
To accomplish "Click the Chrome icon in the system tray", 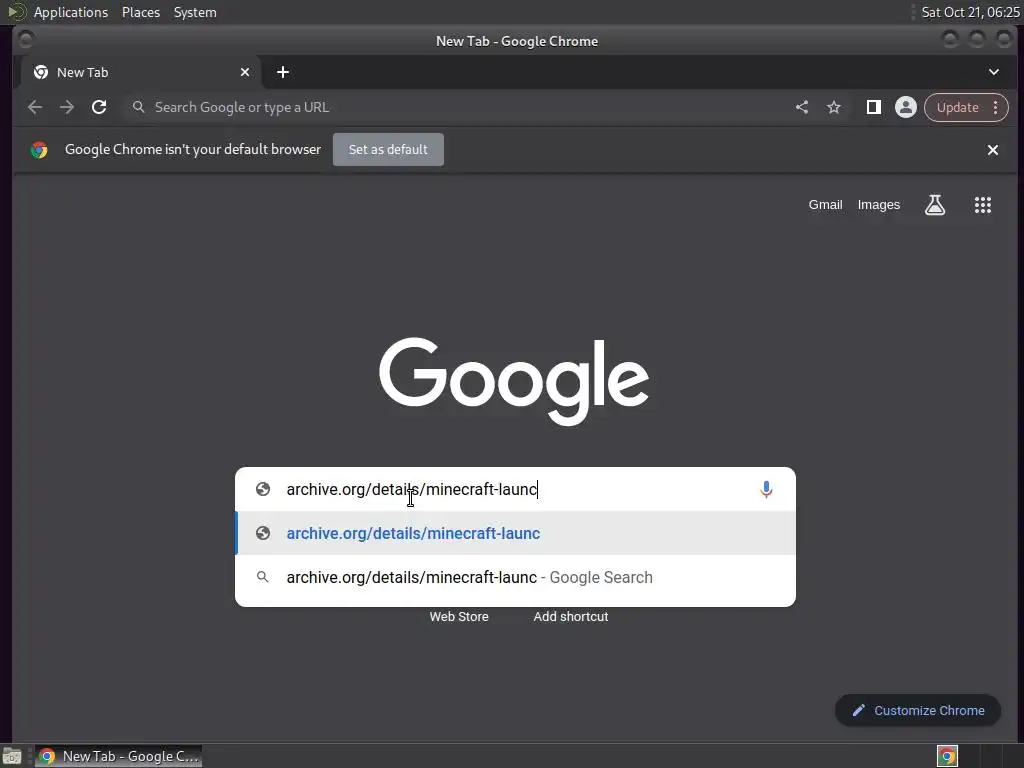I will pyautogui.click(x=947, y=756).
